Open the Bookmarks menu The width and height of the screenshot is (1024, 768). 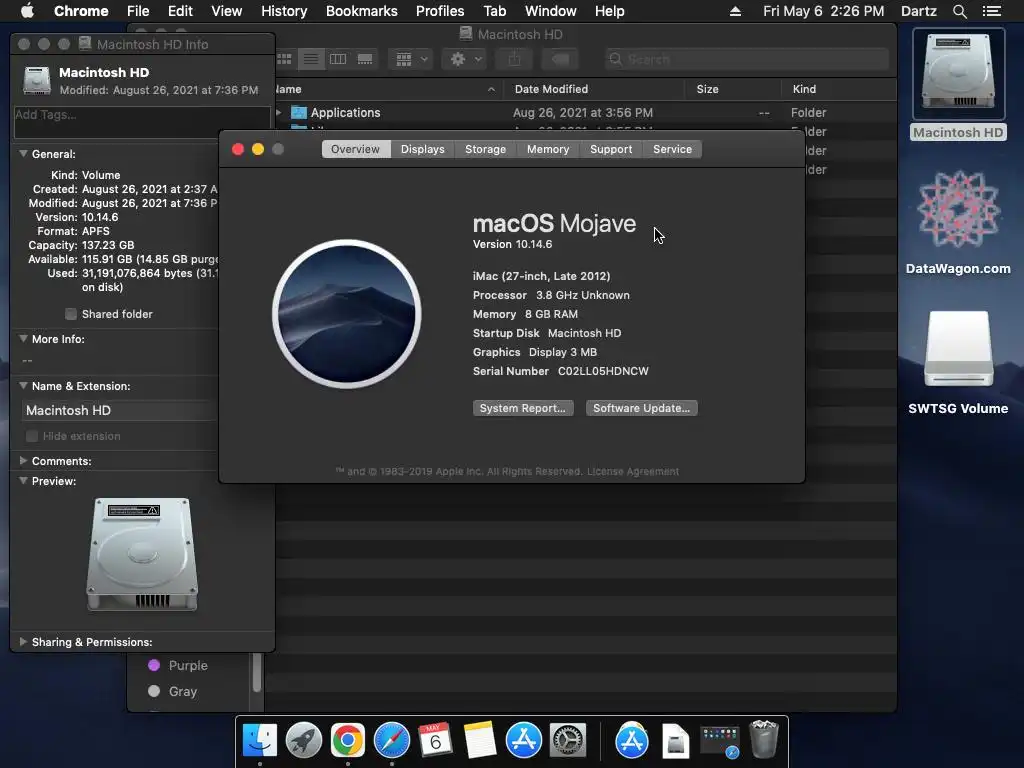(x=362, y=11)
